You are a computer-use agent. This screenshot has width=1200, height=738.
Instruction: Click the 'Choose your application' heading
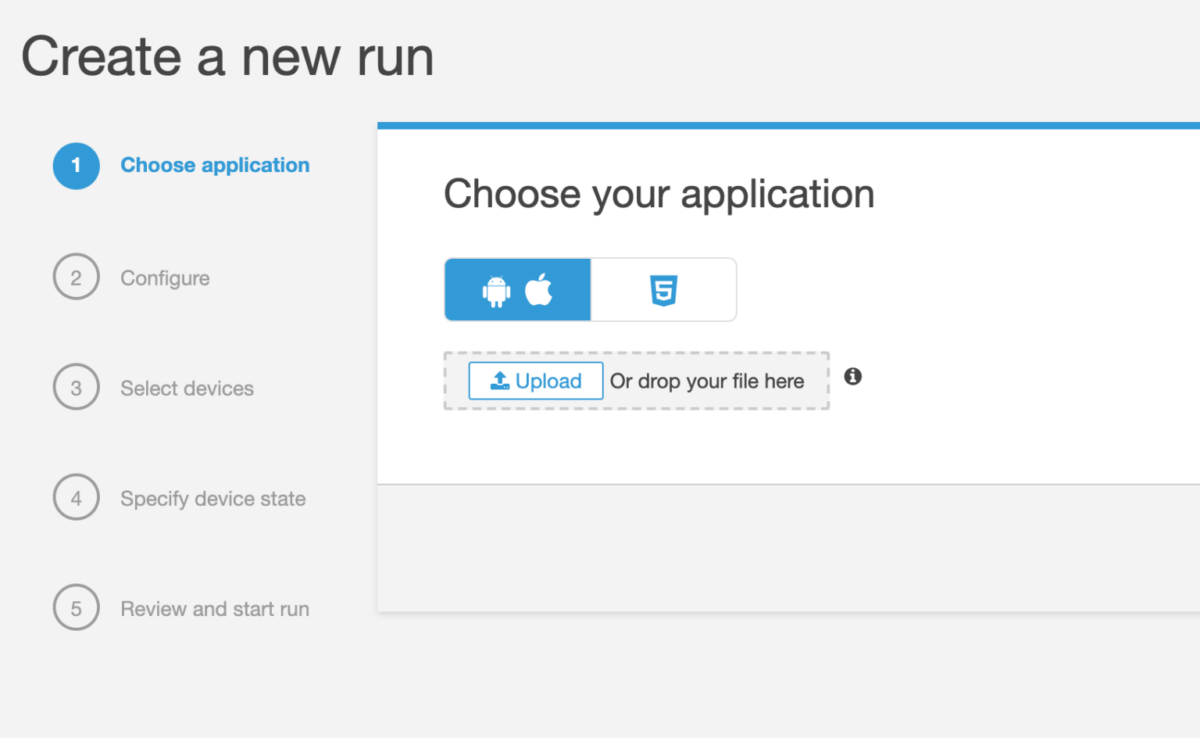pyautogui.click(x=659, y=194)
